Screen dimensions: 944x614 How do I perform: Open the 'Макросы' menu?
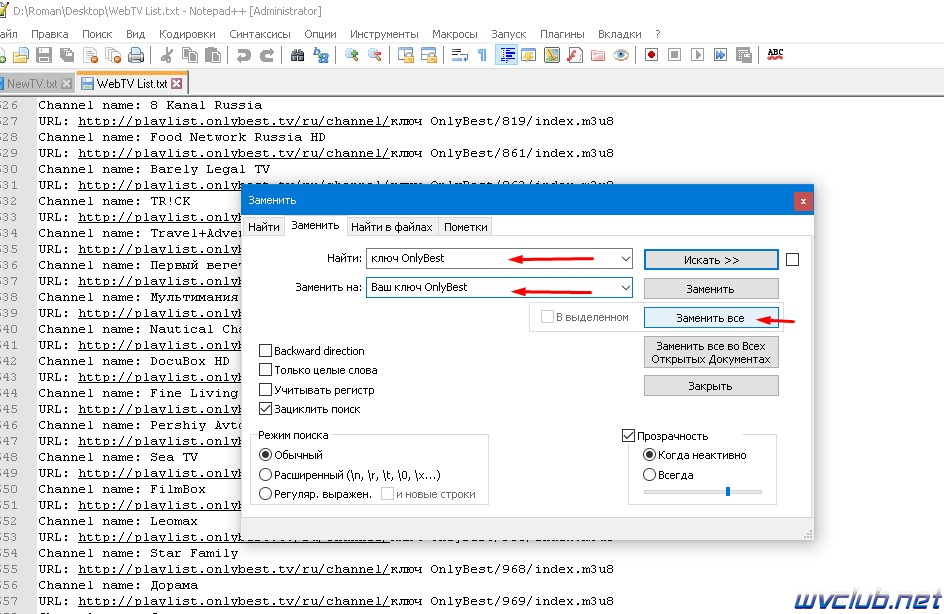click(x=455, y=34)
